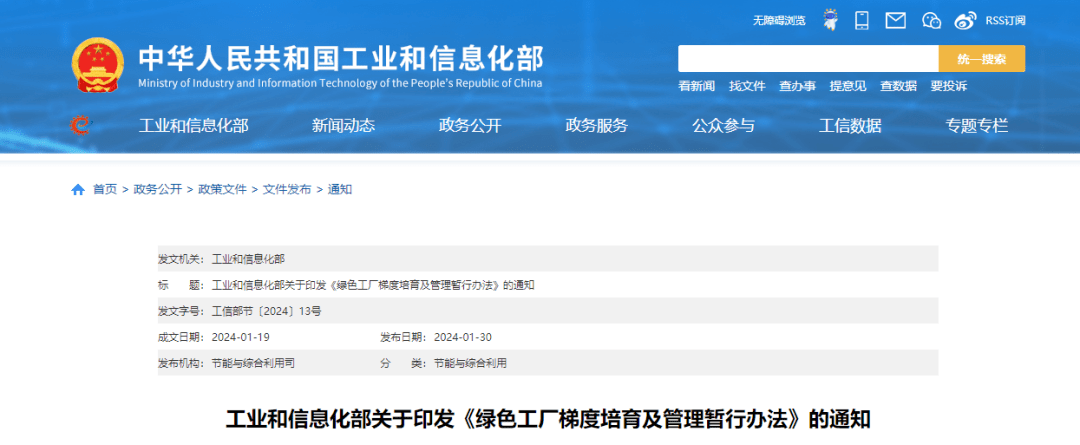Click the red swirl icon in navigation bar
1080x445 pixels.
pyautogui.click(x=80, y=126)
